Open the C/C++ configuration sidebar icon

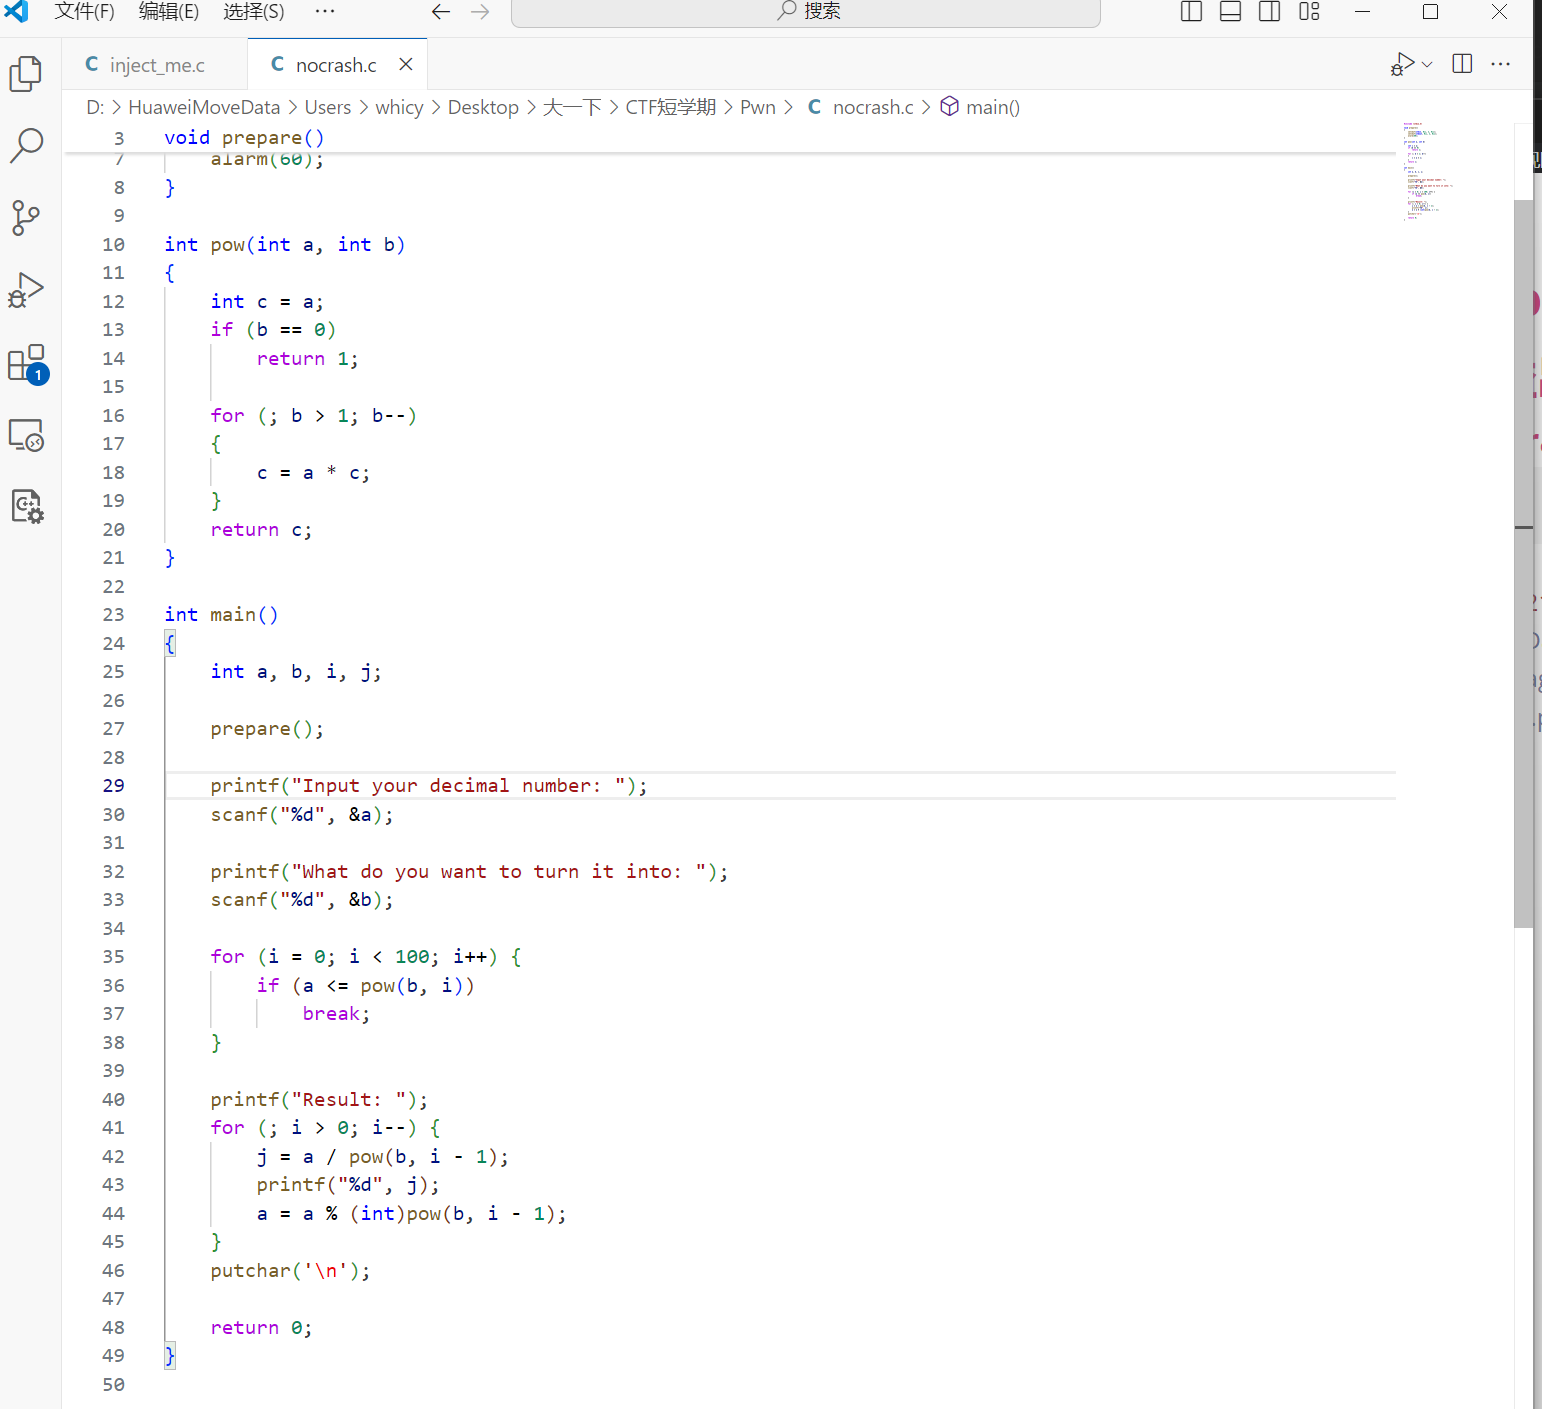click(x=27, y=507)
